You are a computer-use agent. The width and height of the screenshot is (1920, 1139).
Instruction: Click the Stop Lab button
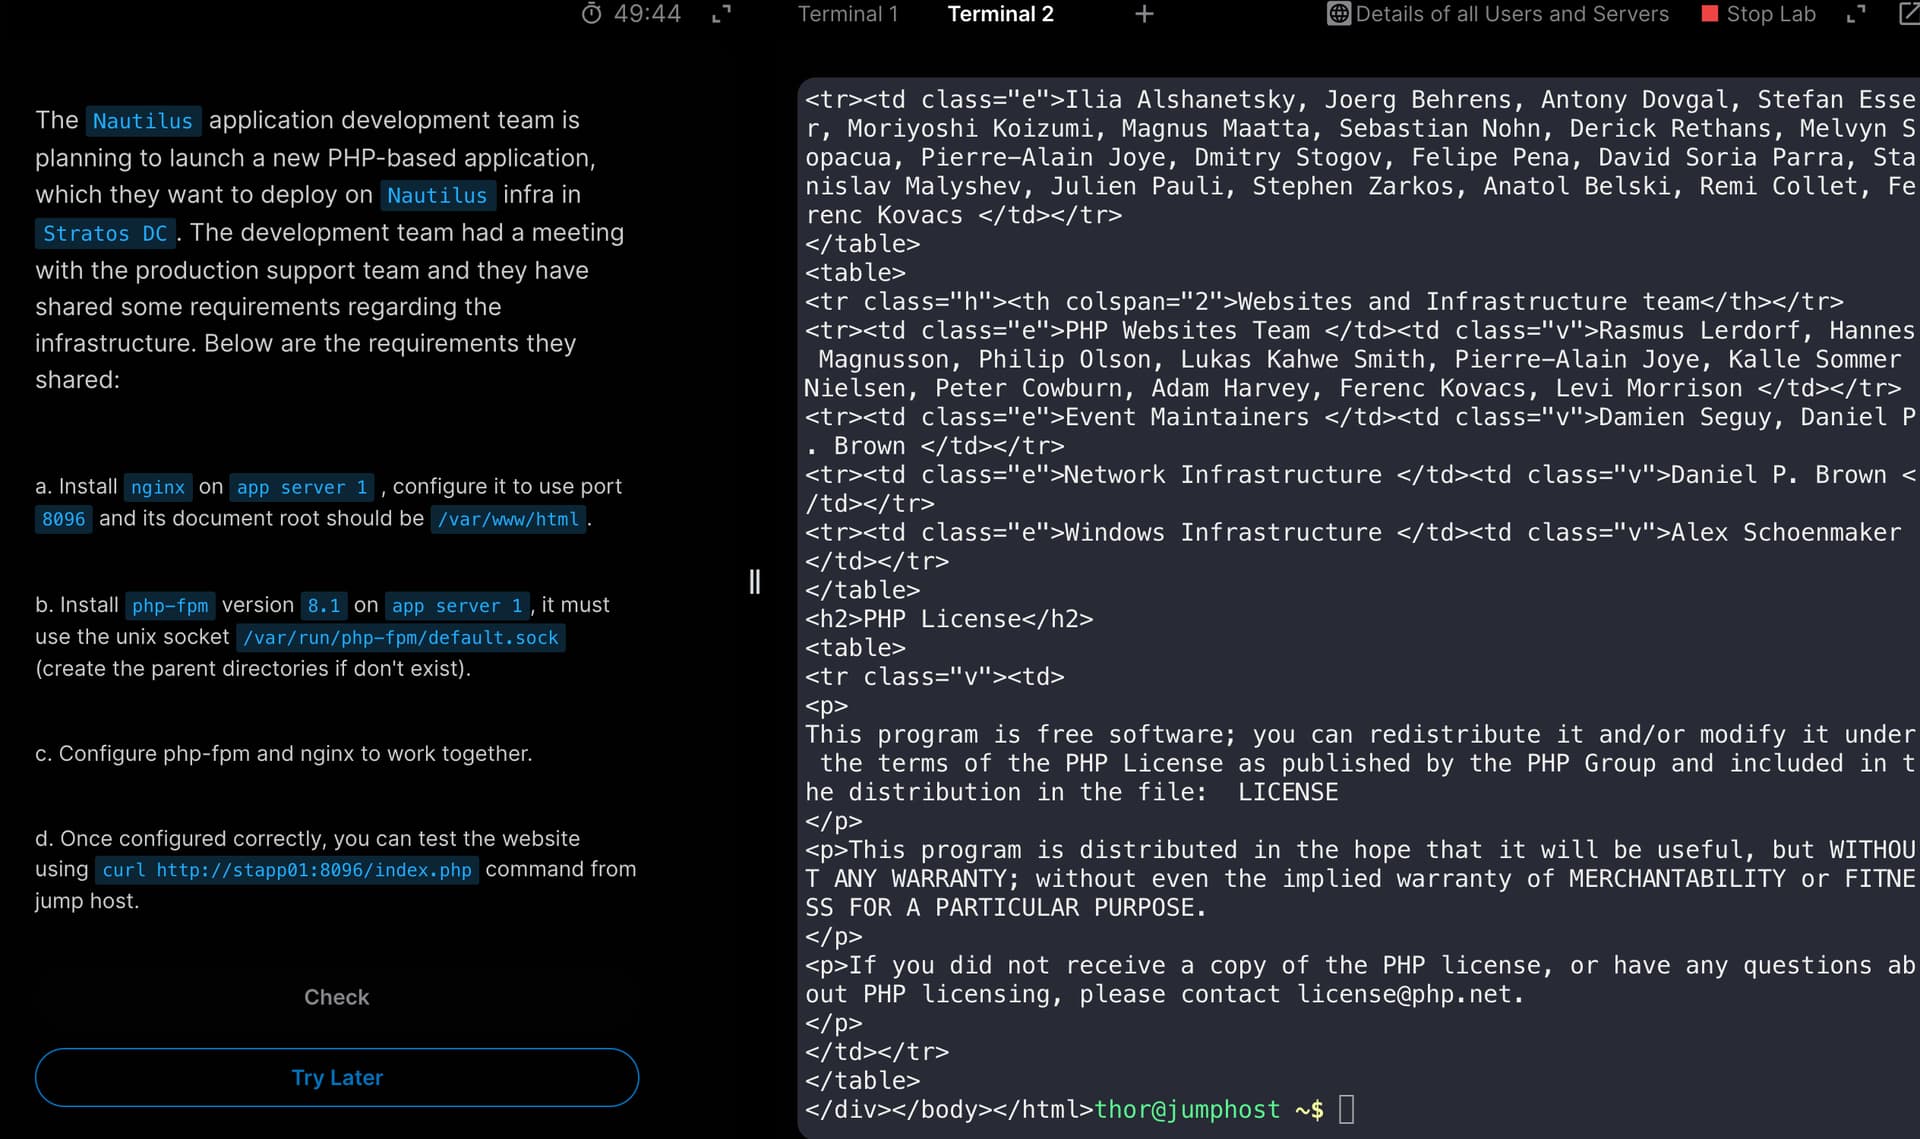[1758, 14]
